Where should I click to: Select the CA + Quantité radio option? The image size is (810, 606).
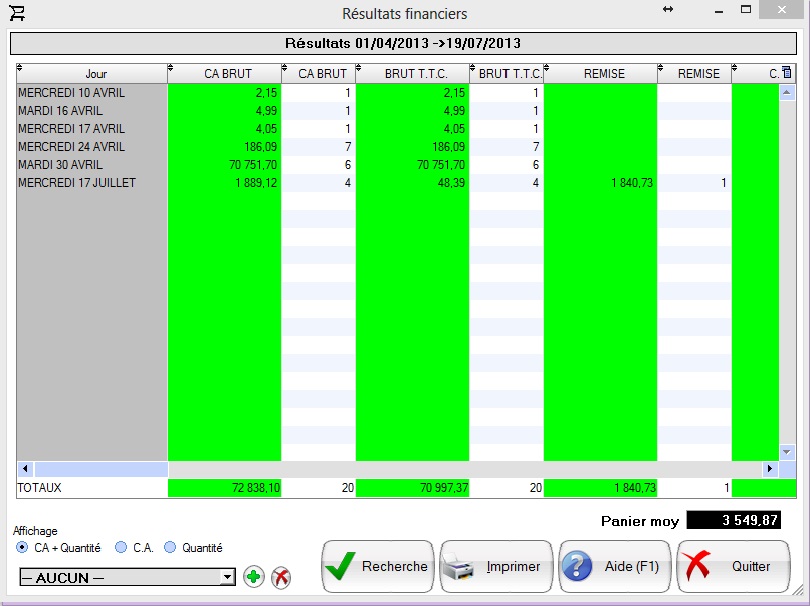coord(22,548)
